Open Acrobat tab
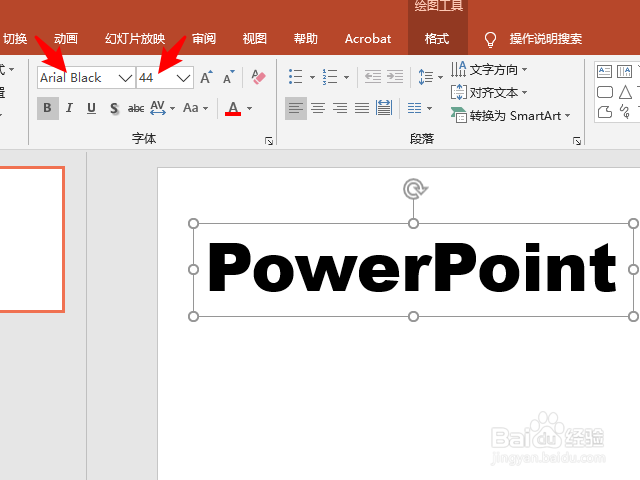The image size is (640, 480). [368, 39]
